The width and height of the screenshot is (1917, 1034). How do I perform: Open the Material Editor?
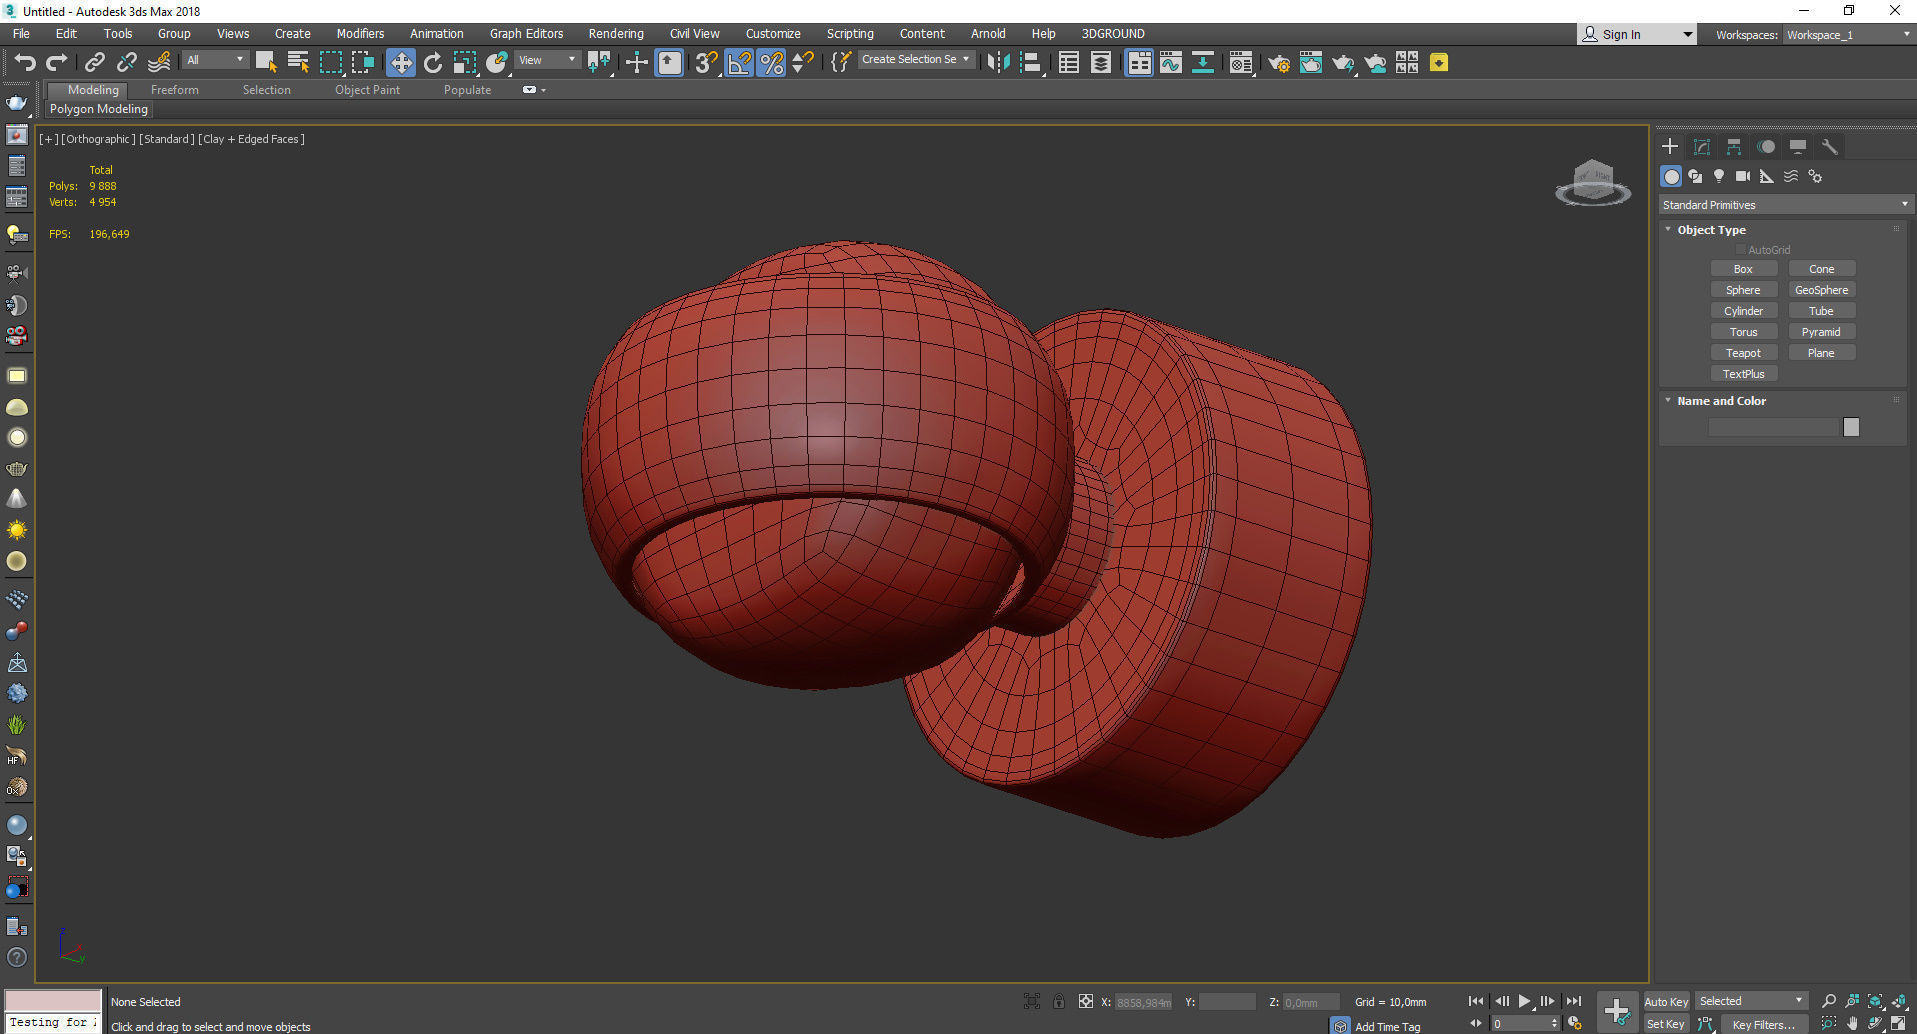(1241, 63)
